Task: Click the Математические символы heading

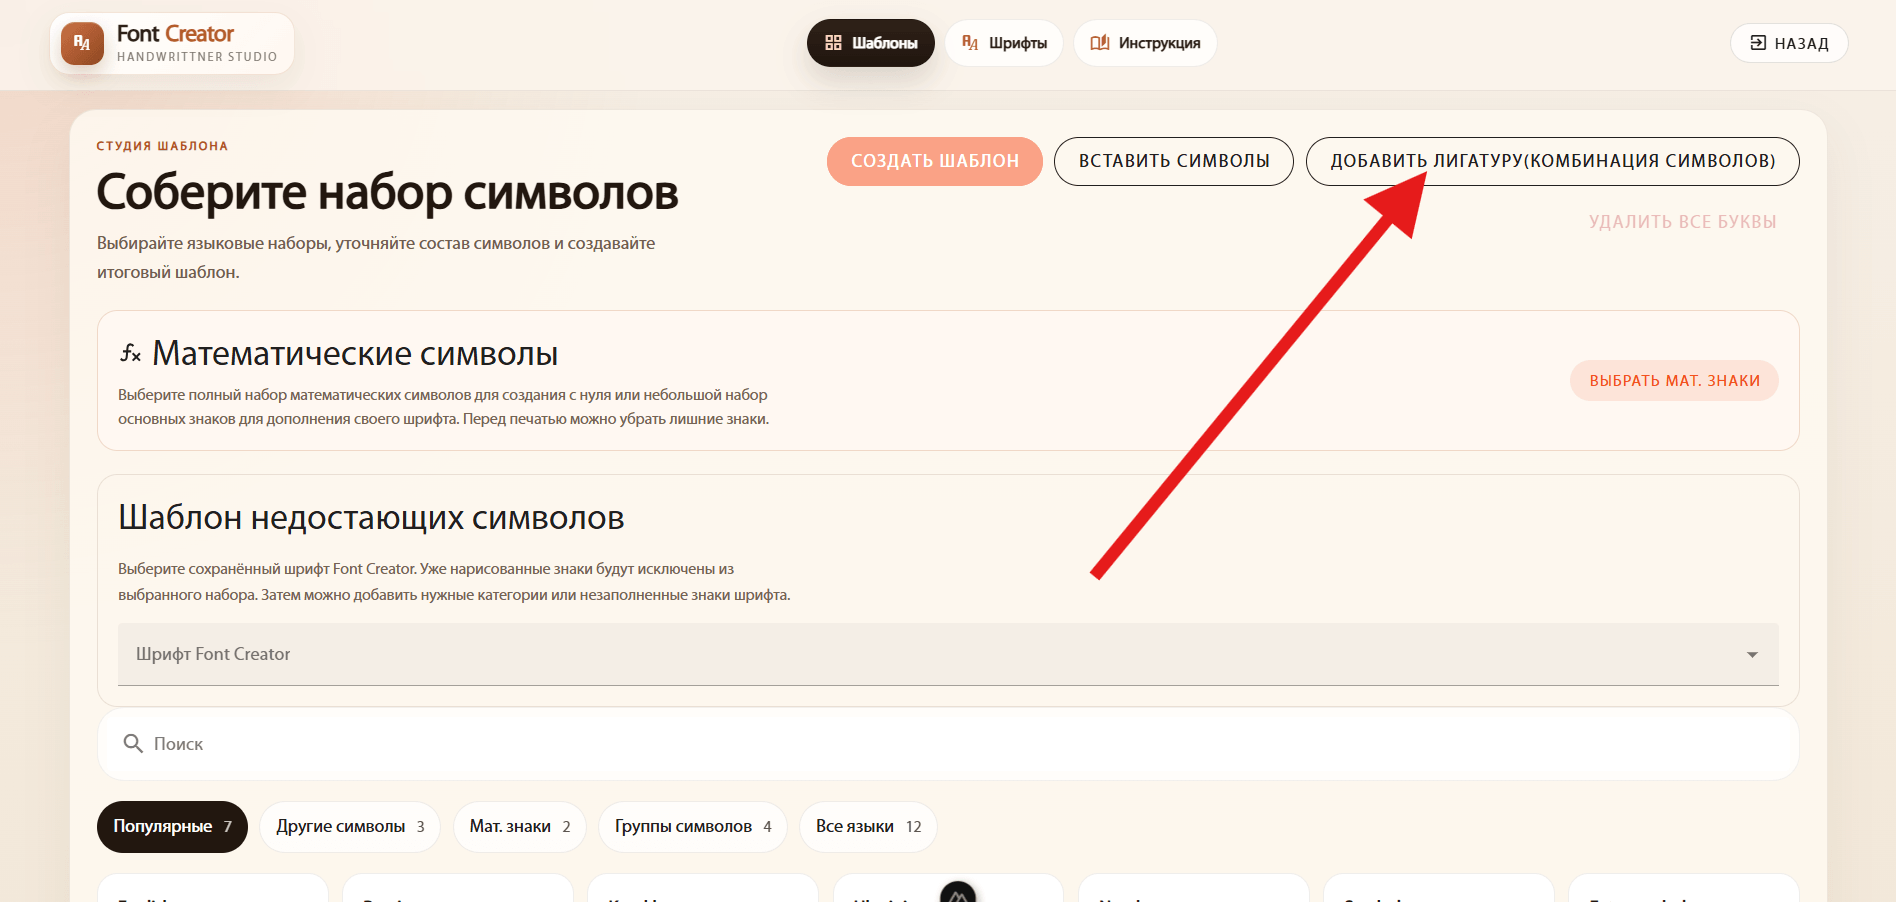Action: [355, 354]
